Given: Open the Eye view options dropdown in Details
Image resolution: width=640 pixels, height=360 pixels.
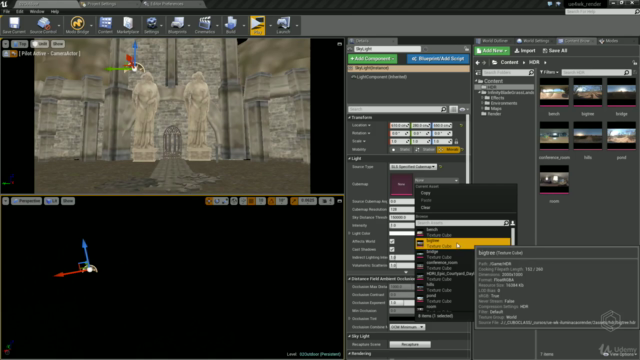Looking at the screenshot, I should (x=464, y=109).
